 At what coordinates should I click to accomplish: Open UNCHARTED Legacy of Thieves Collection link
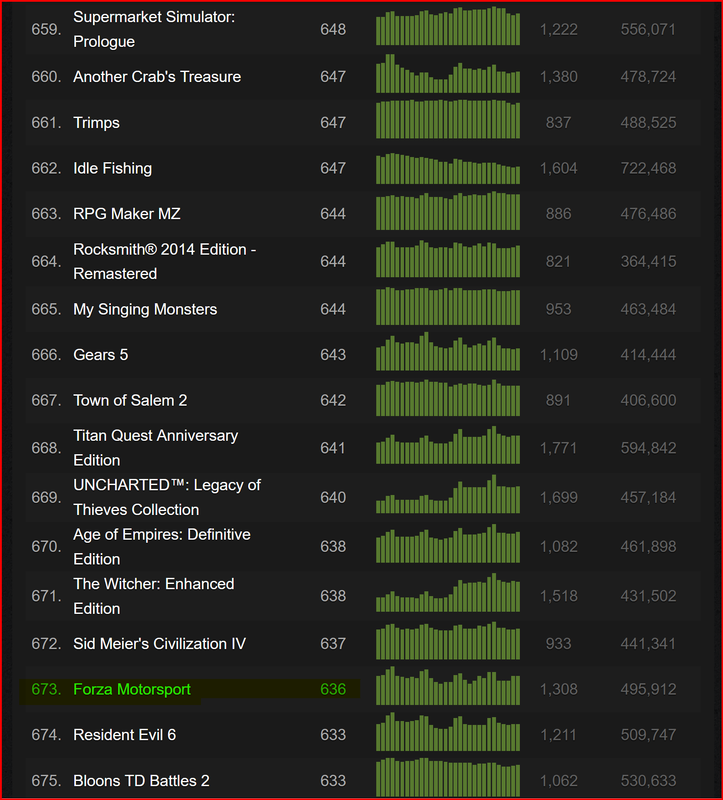tap(167, 497)
